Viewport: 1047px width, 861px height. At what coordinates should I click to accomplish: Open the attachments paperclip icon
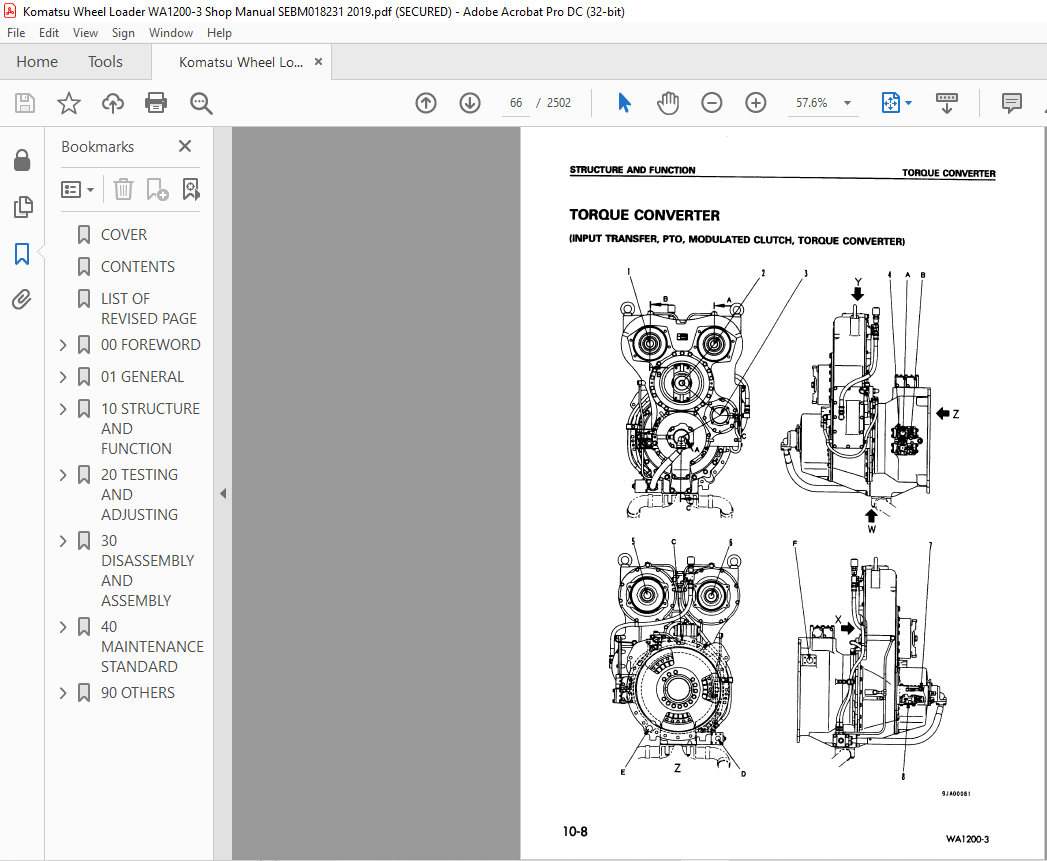tap(22, 299)
